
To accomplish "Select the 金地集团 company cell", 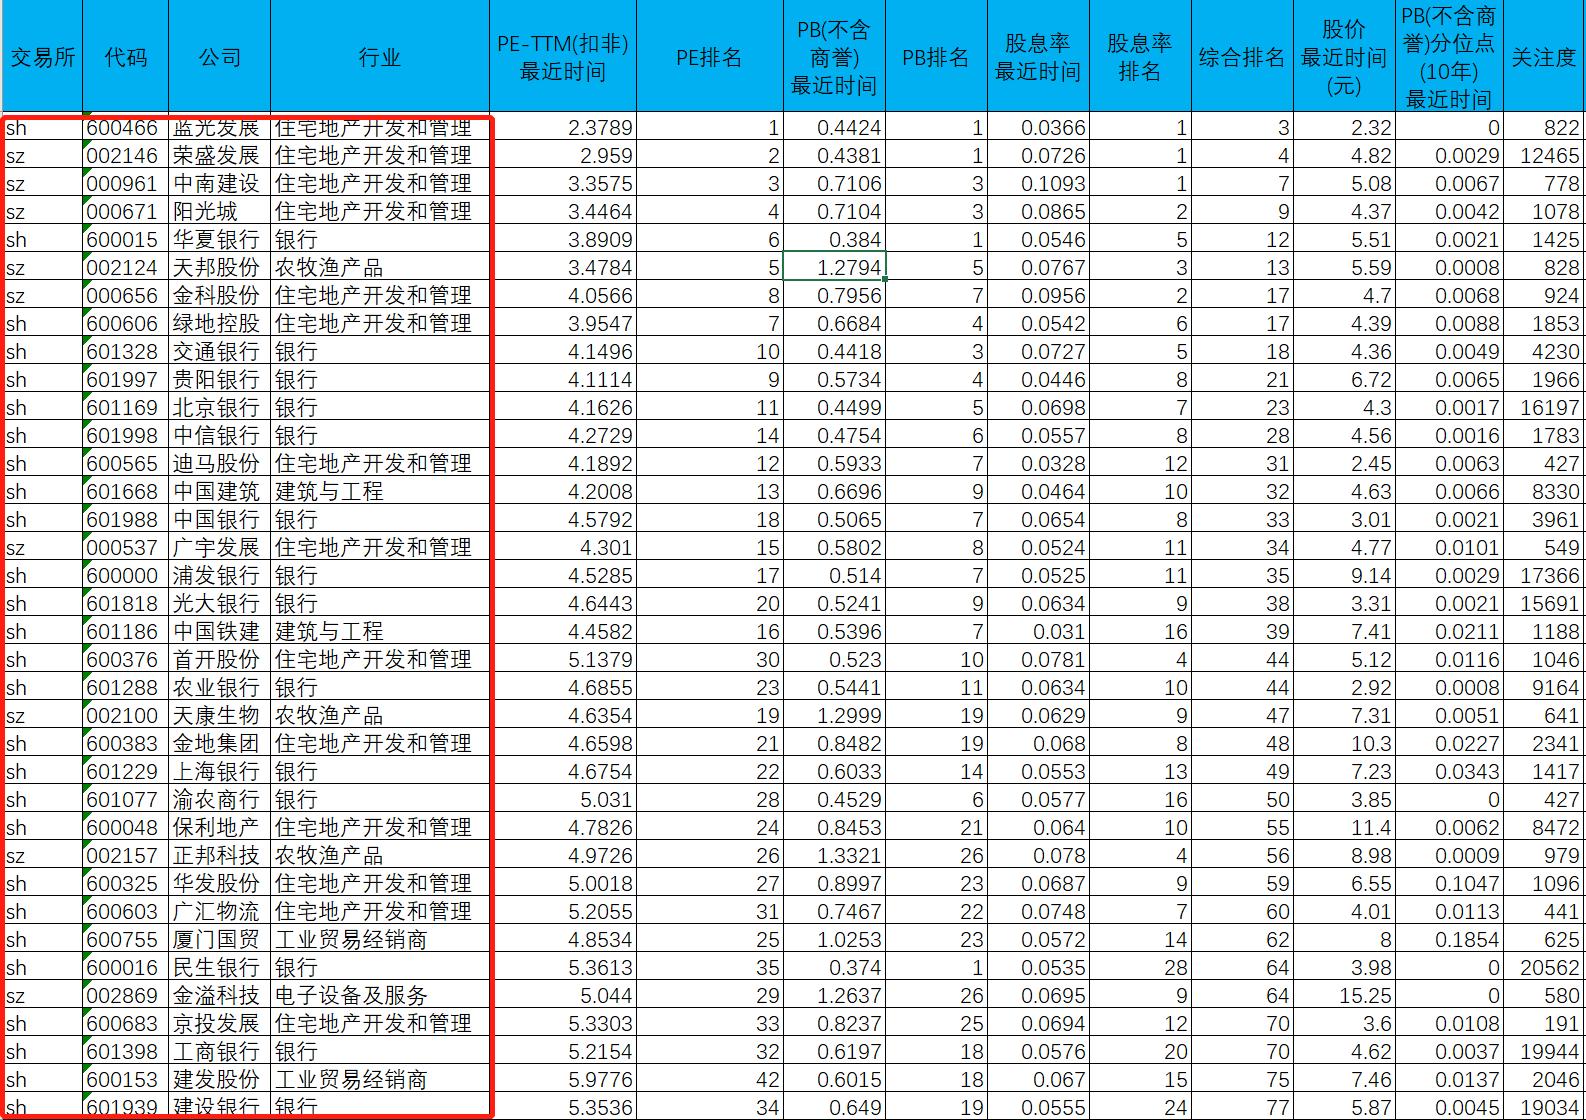I will [220, 743].
